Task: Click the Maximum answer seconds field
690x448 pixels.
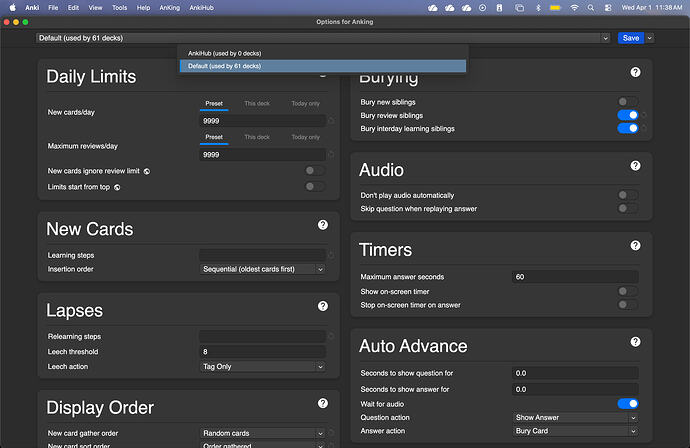Action: (x=575, y=277)
